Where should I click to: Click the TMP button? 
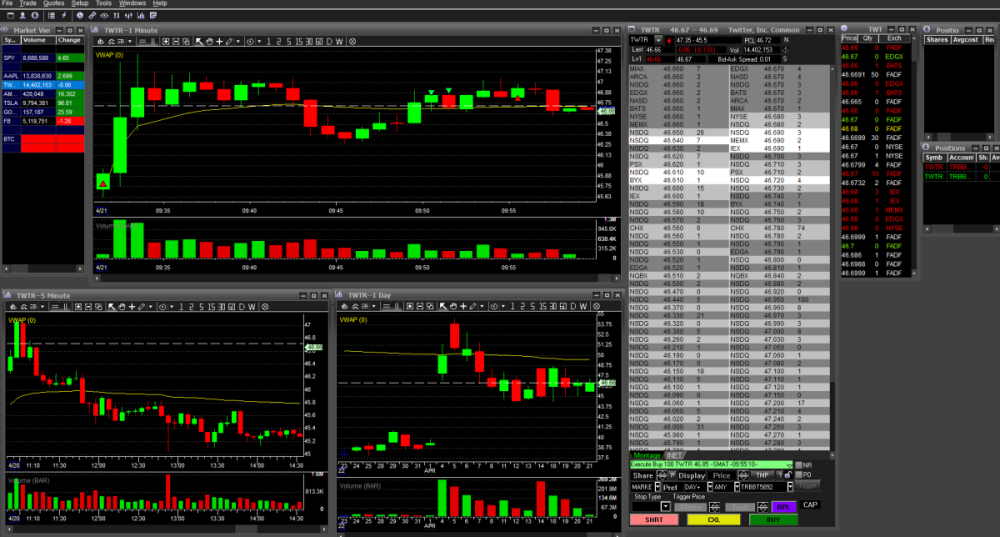(x=763, y=475)
